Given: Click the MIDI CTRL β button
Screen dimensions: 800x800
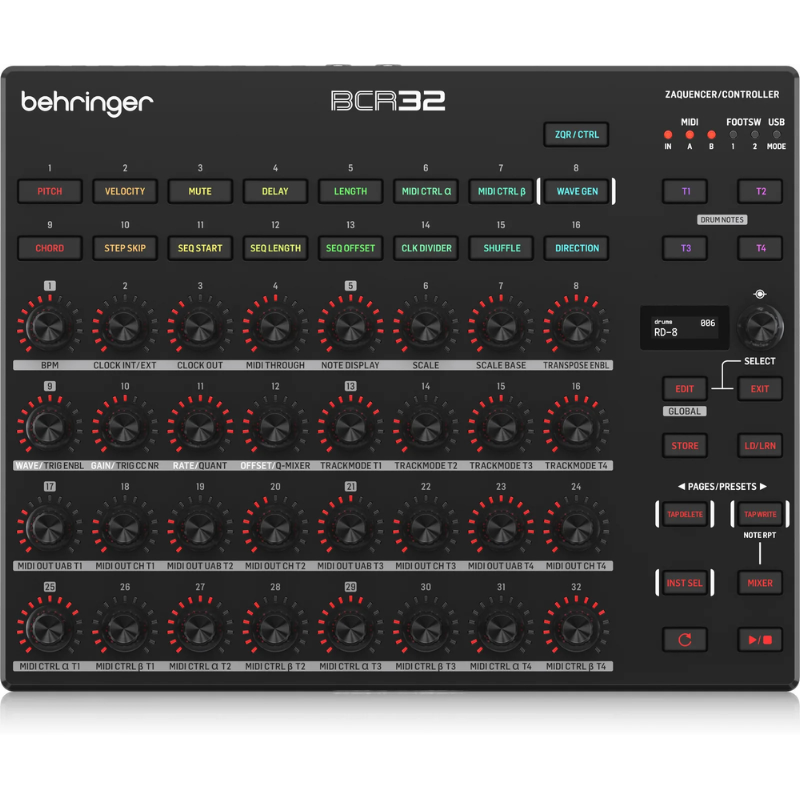Looking at the screenshot, I should pos(501,191).
